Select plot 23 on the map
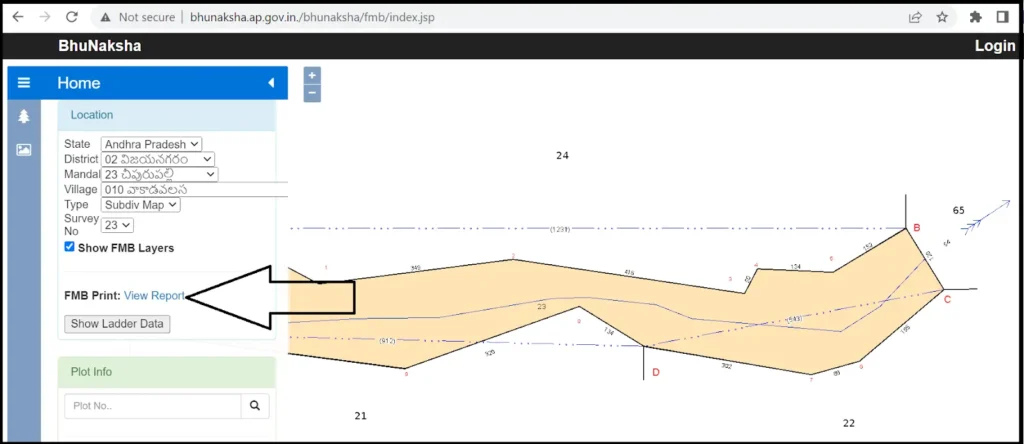The height and width of the screenshot is (444, 1024). (x=541, y=306)
